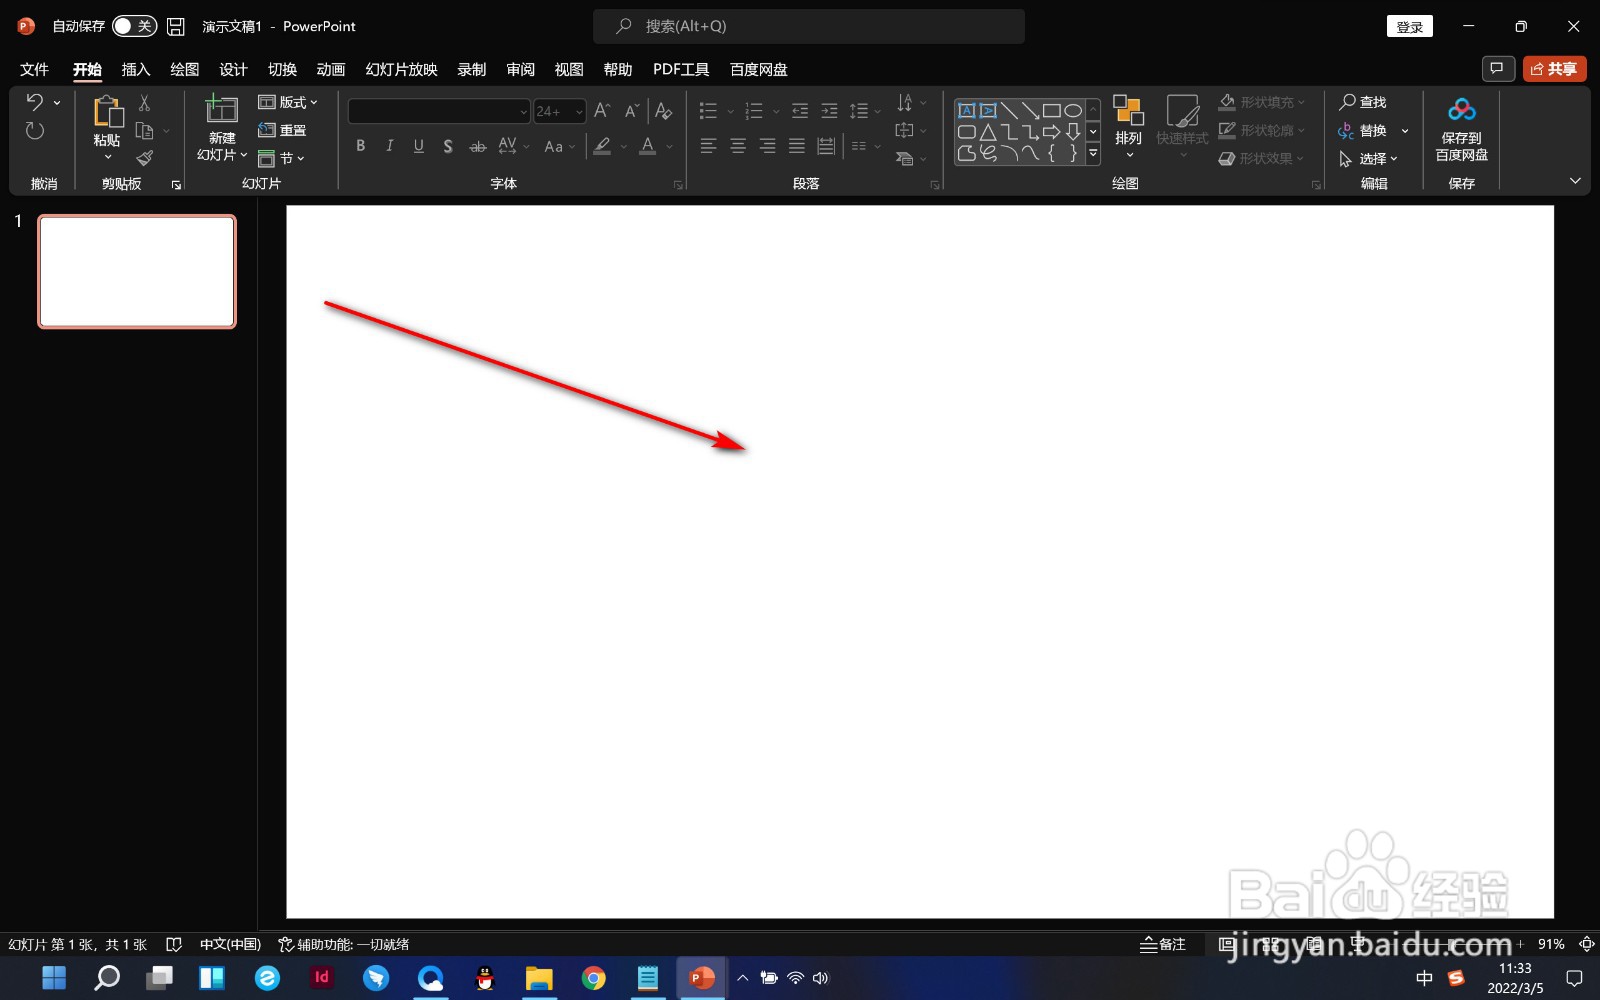This screenshot has width=1600, height=1000.
Task: Decrease font size with smaller A icon
Action: [x=631, y=111]
